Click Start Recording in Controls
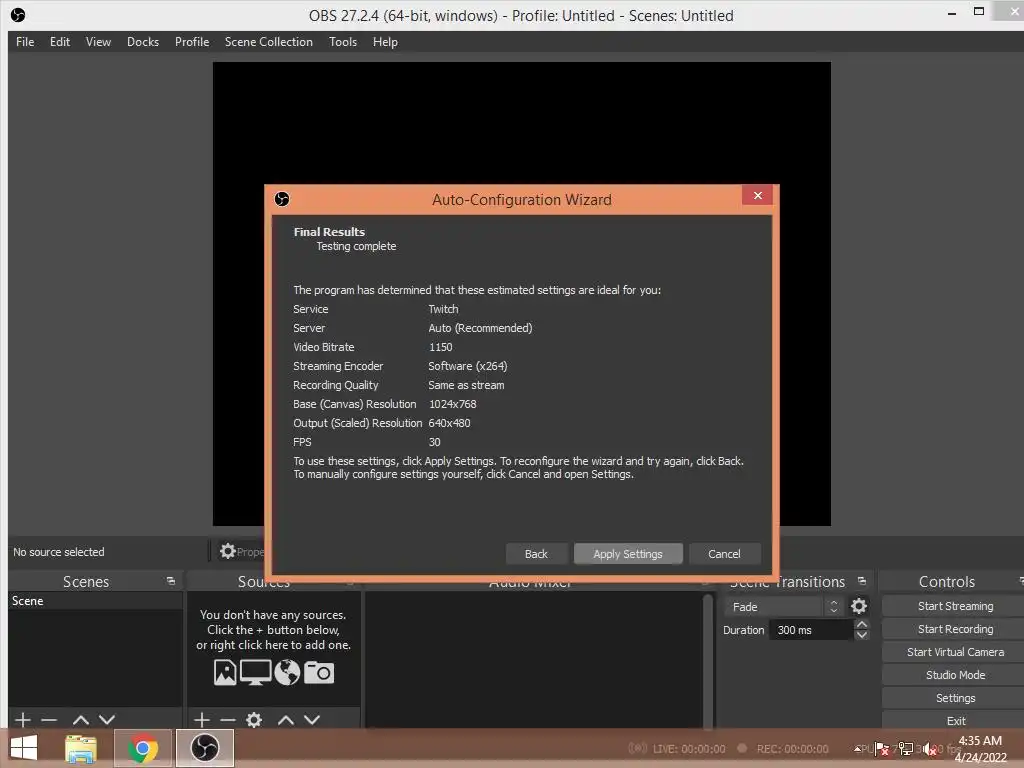 [955, 629]
